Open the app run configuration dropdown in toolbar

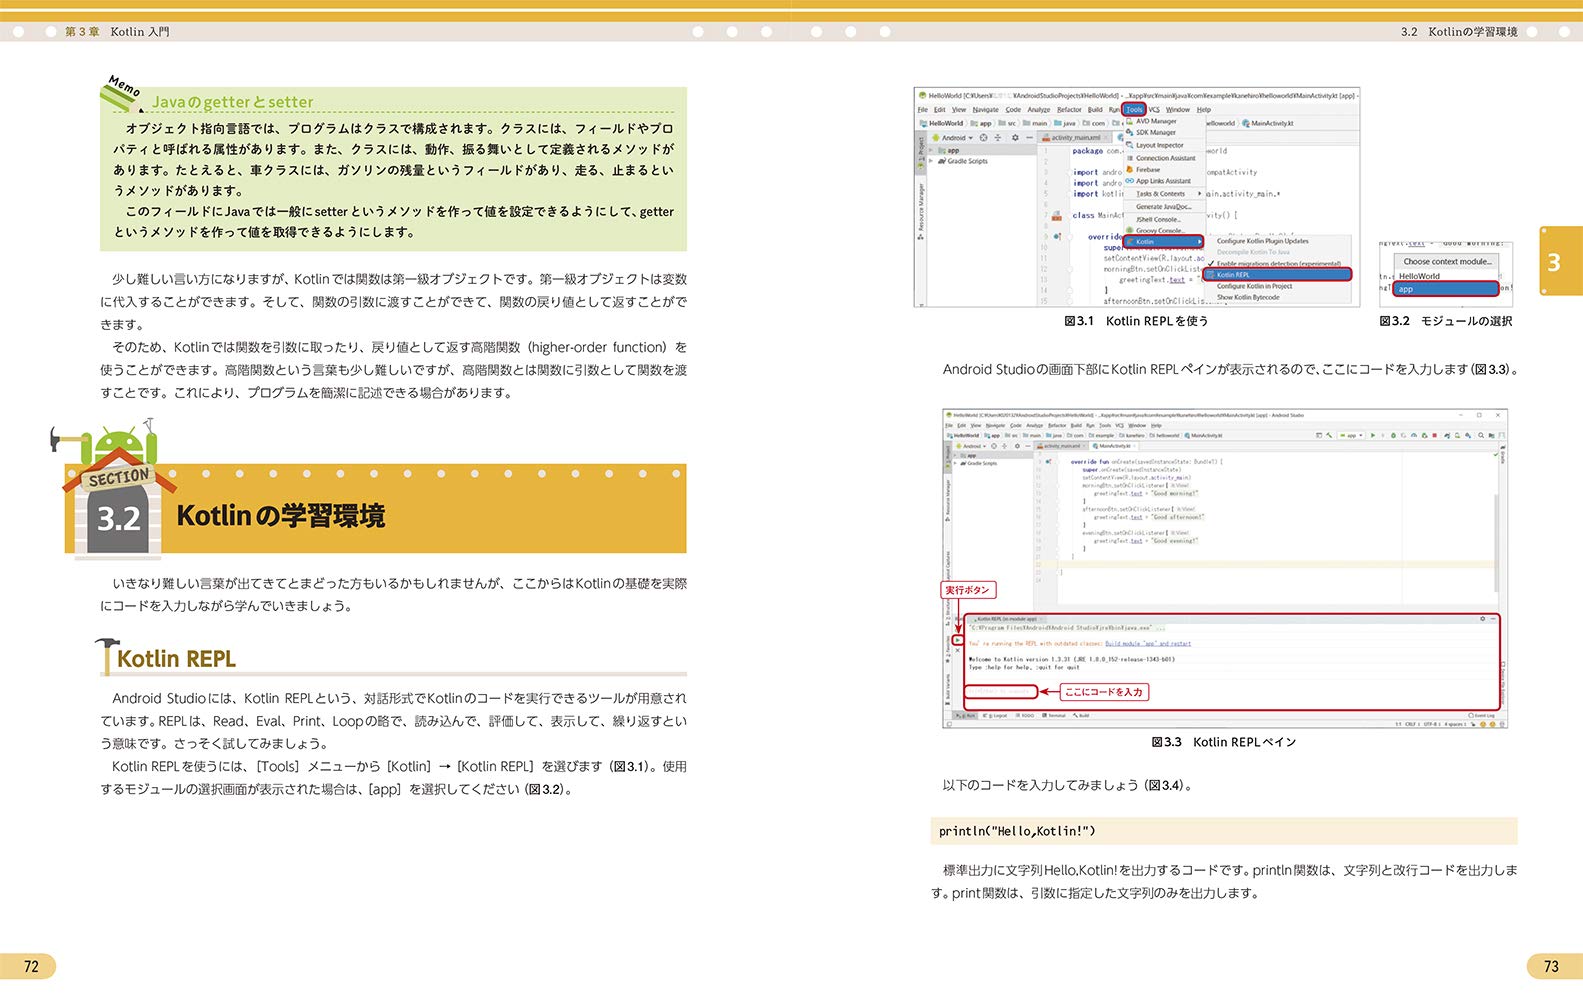click(1350, 436)
